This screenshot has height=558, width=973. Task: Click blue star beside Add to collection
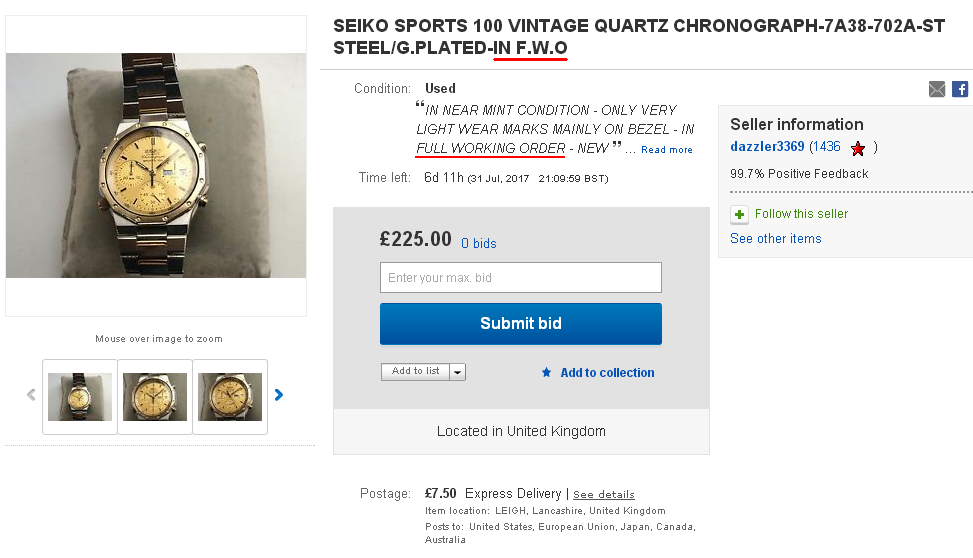[546, 372]
